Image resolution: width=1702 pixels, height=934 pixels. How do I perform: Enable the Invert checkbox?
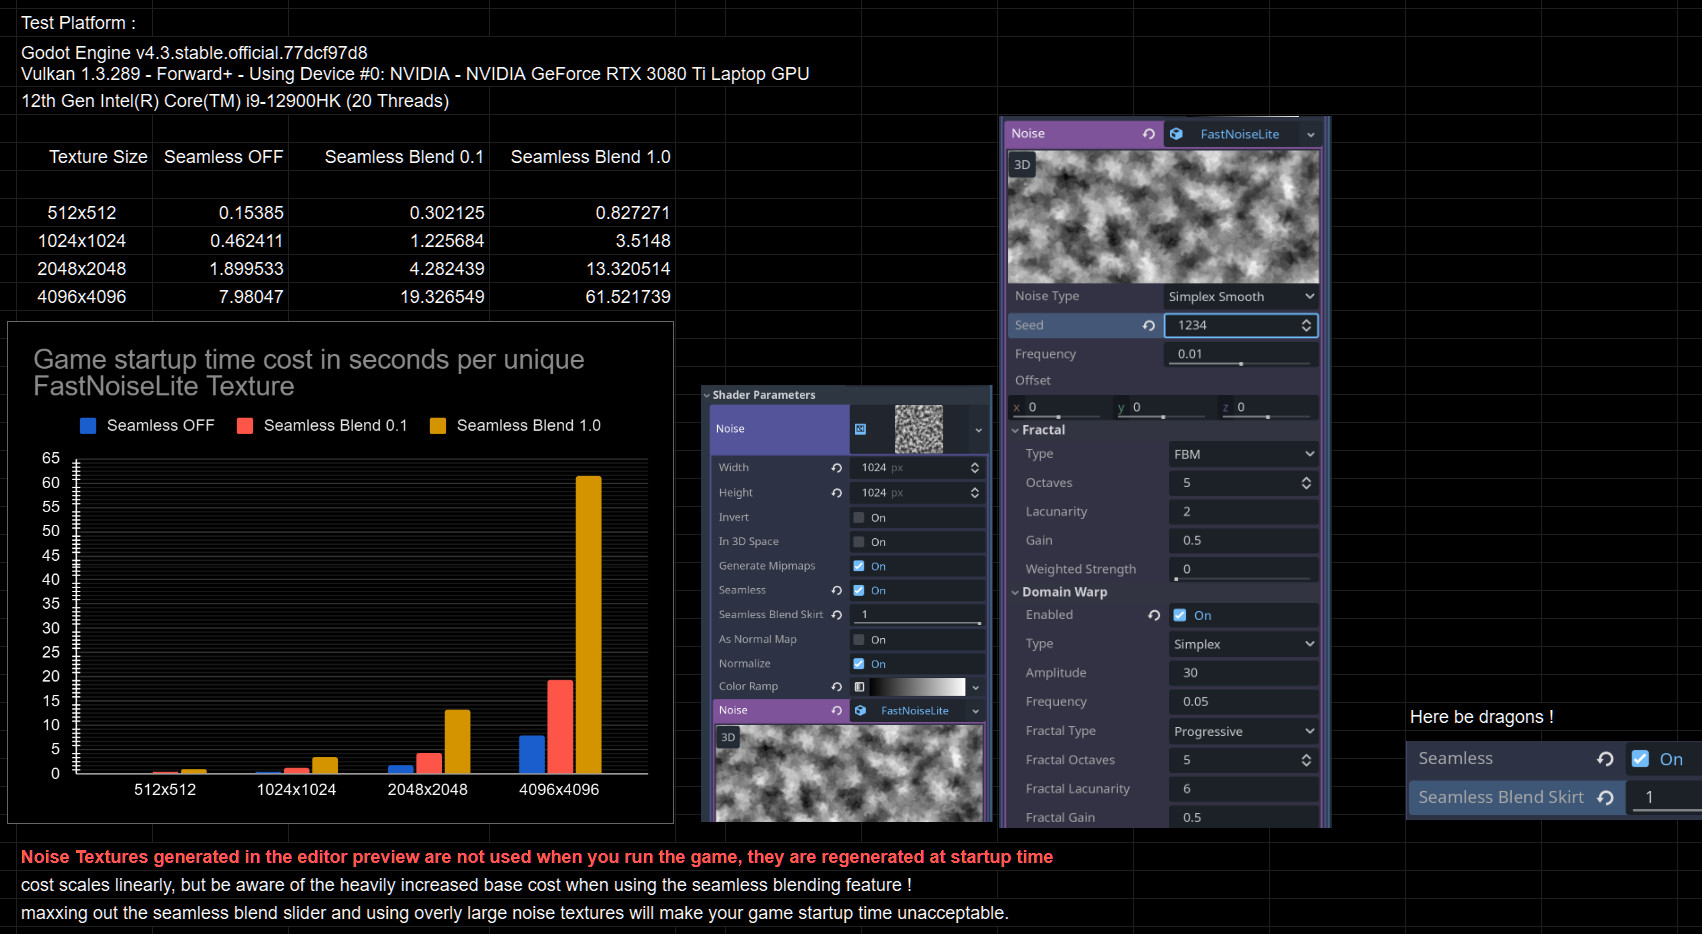pos(859,518)
